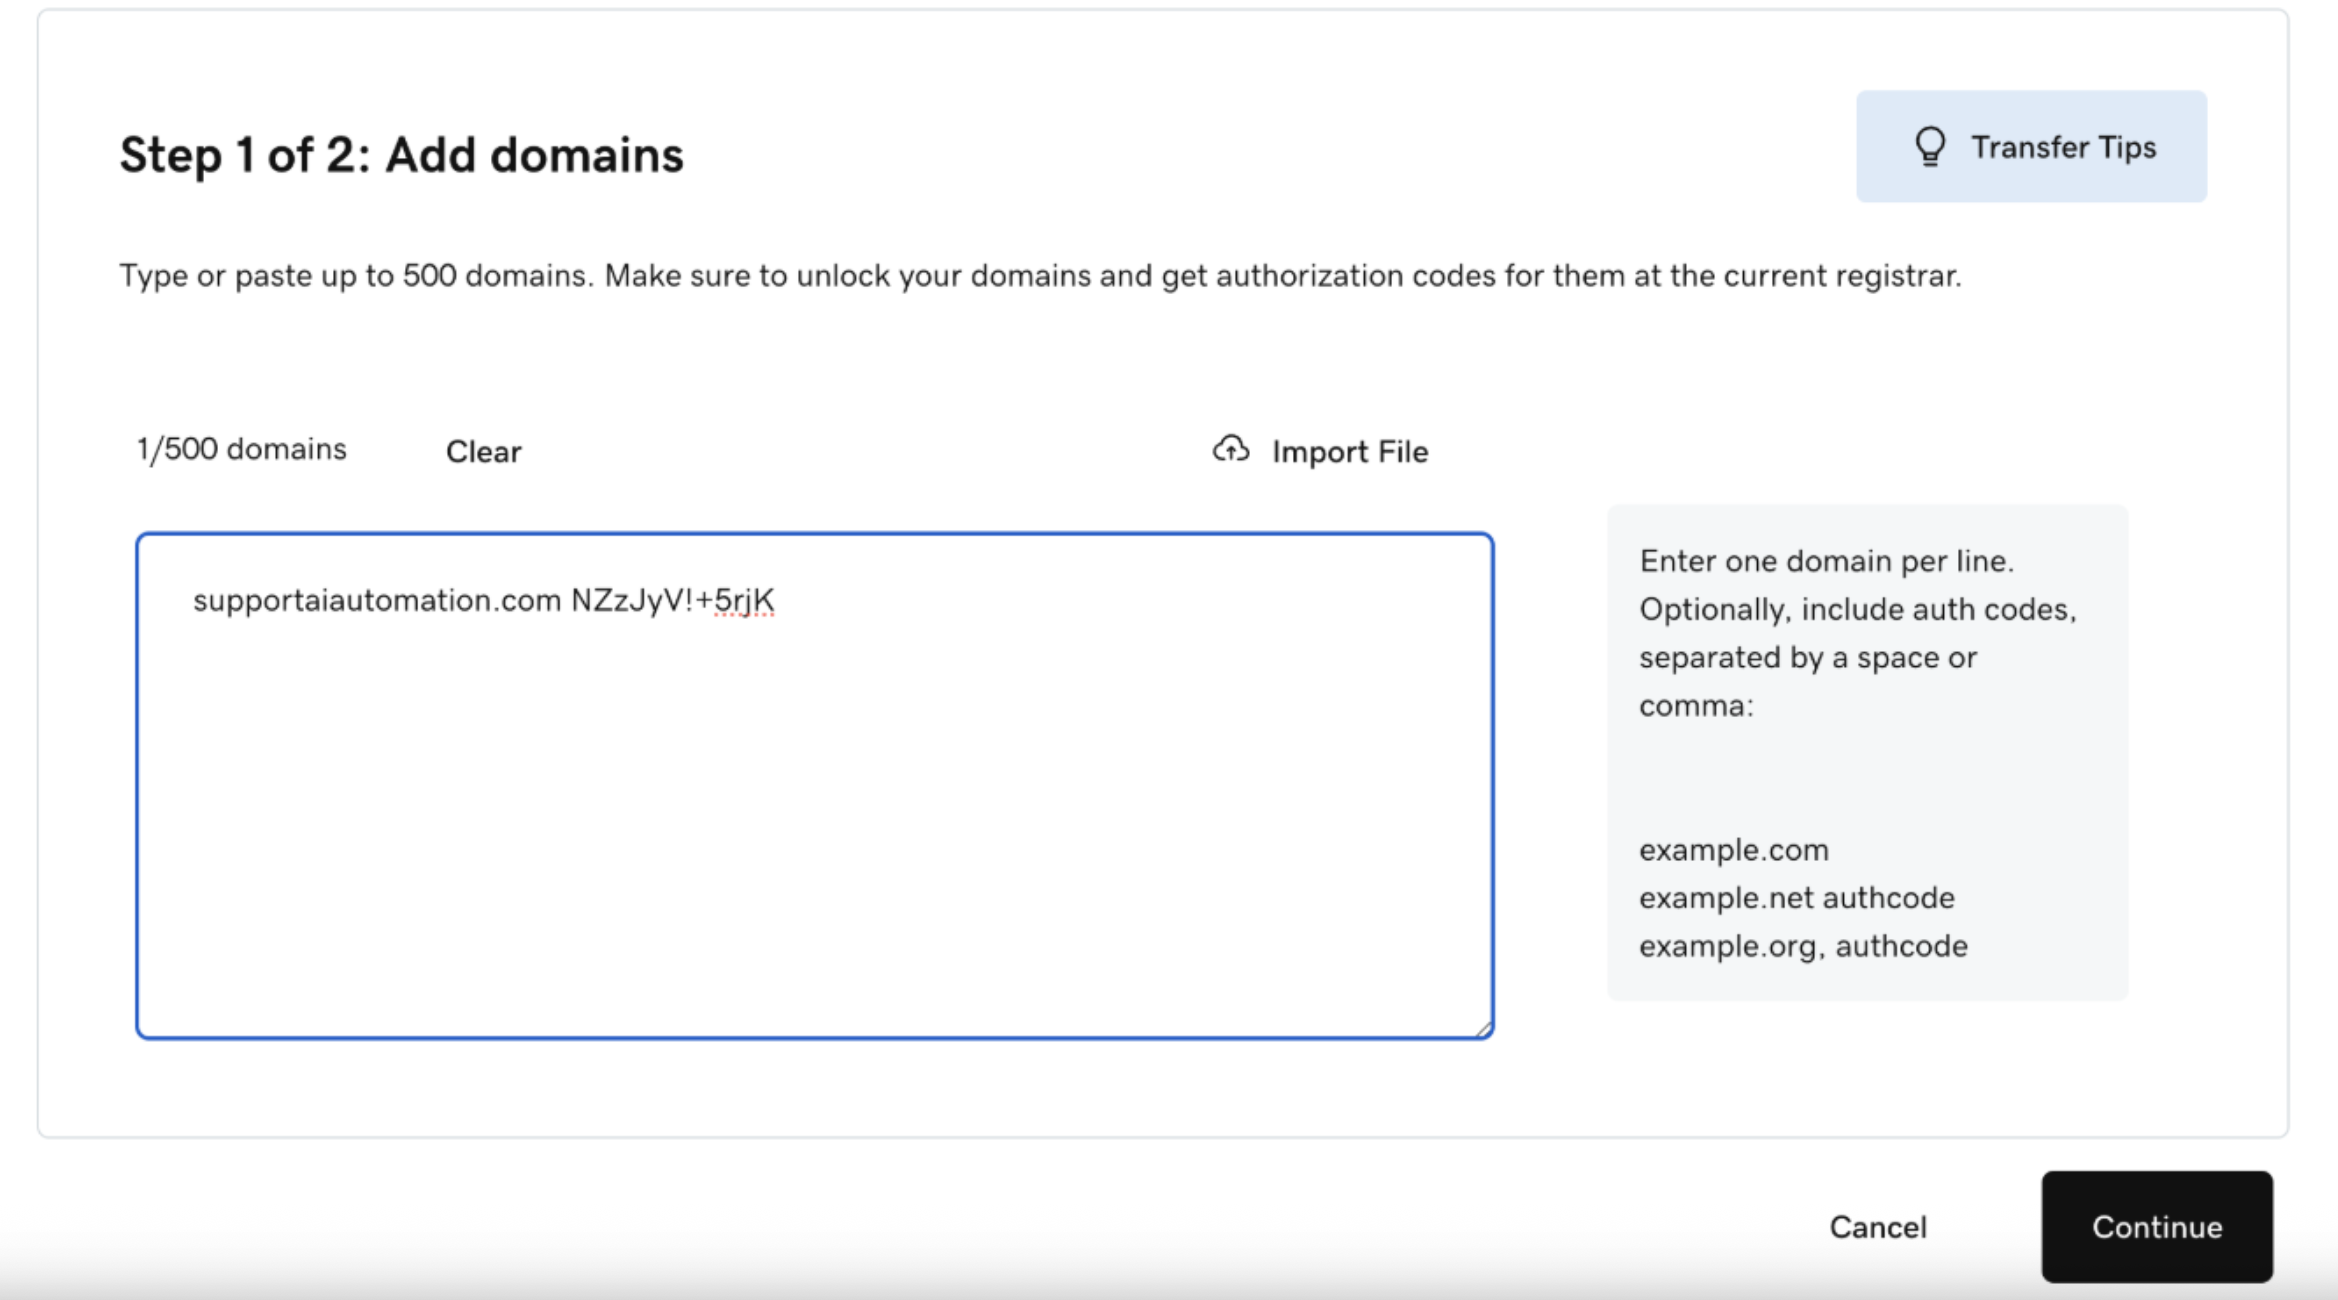This screenshot has width=2338, height=1300.
Task: Click the lightbulb icon in Transfer Tips
Action: 1930,147
